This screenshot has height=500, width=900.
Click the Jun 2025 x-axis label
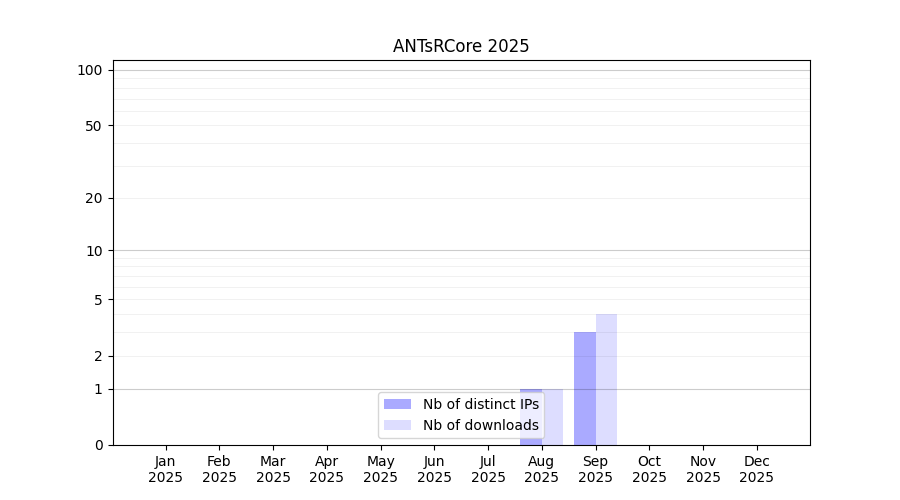pyautogui.click(x=435, y=469)
